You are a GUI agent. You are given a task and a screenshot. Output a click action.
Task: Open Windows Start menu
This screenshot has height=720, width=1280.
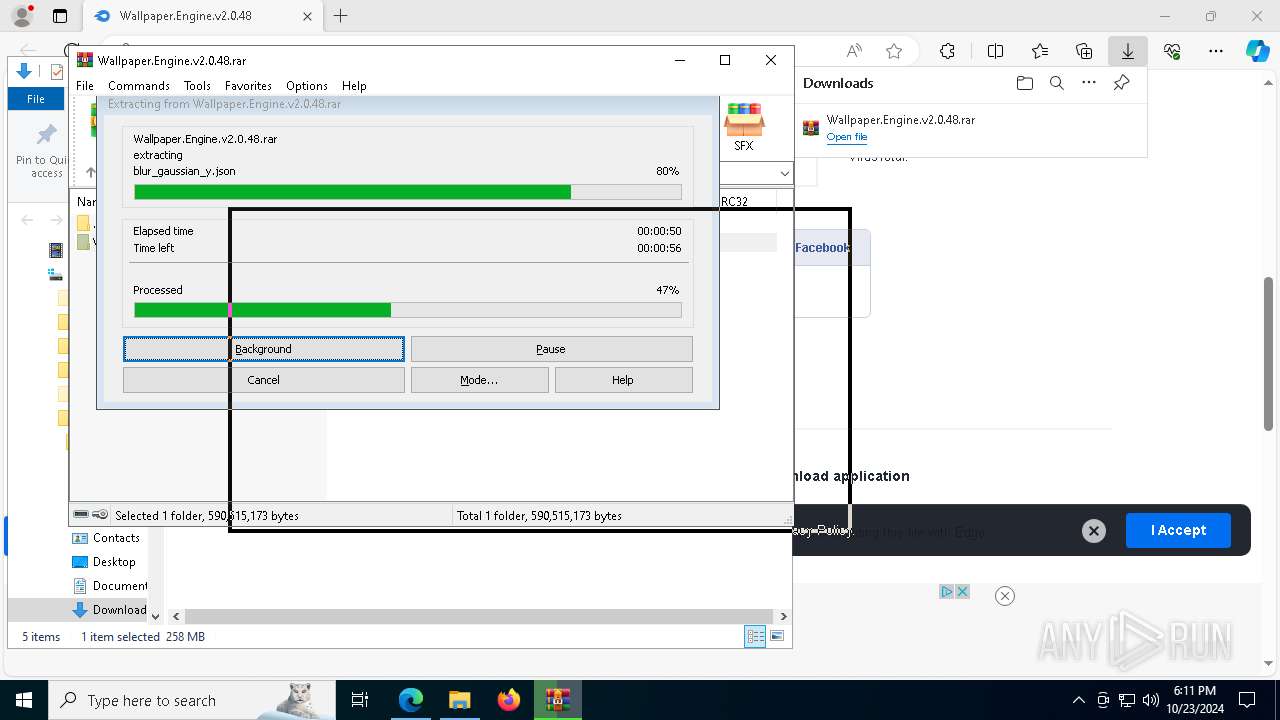(24, 701)
